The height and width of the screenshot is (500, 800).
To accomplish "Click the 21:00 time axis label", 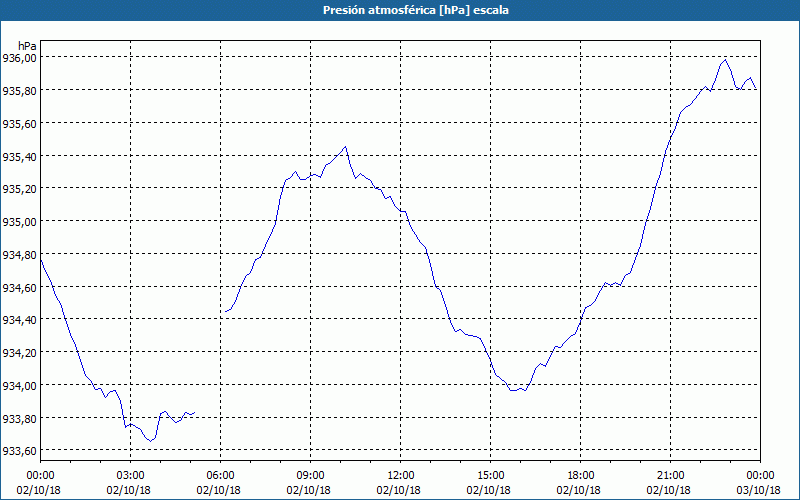I will (x=670, y=476).
